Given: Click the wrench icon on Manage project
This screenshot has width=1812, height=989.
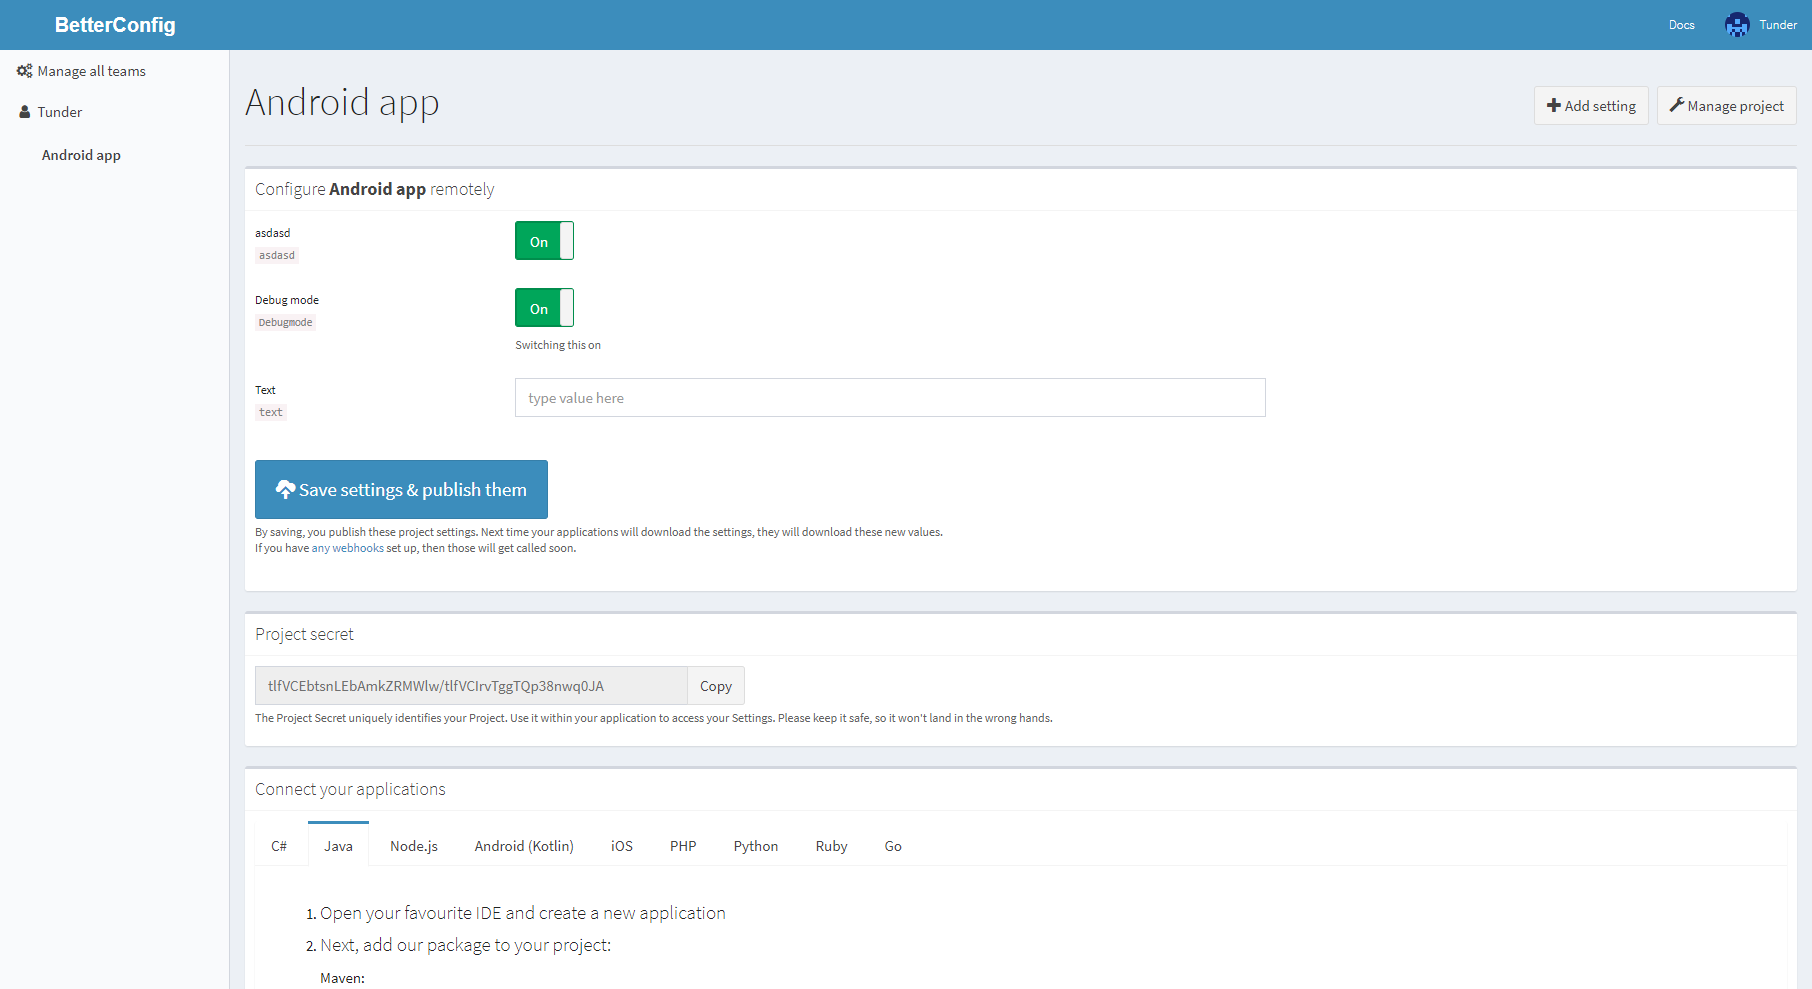Looking at the screenshot, I should pos(1676,105).
